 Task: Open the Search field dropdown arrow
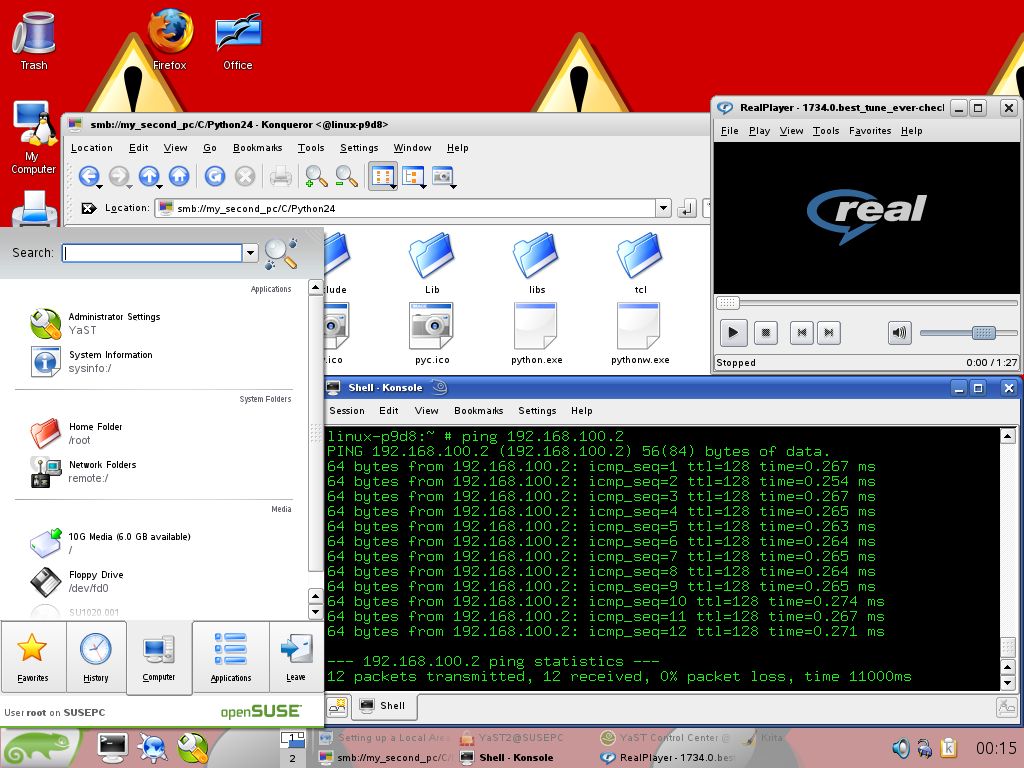250,254
